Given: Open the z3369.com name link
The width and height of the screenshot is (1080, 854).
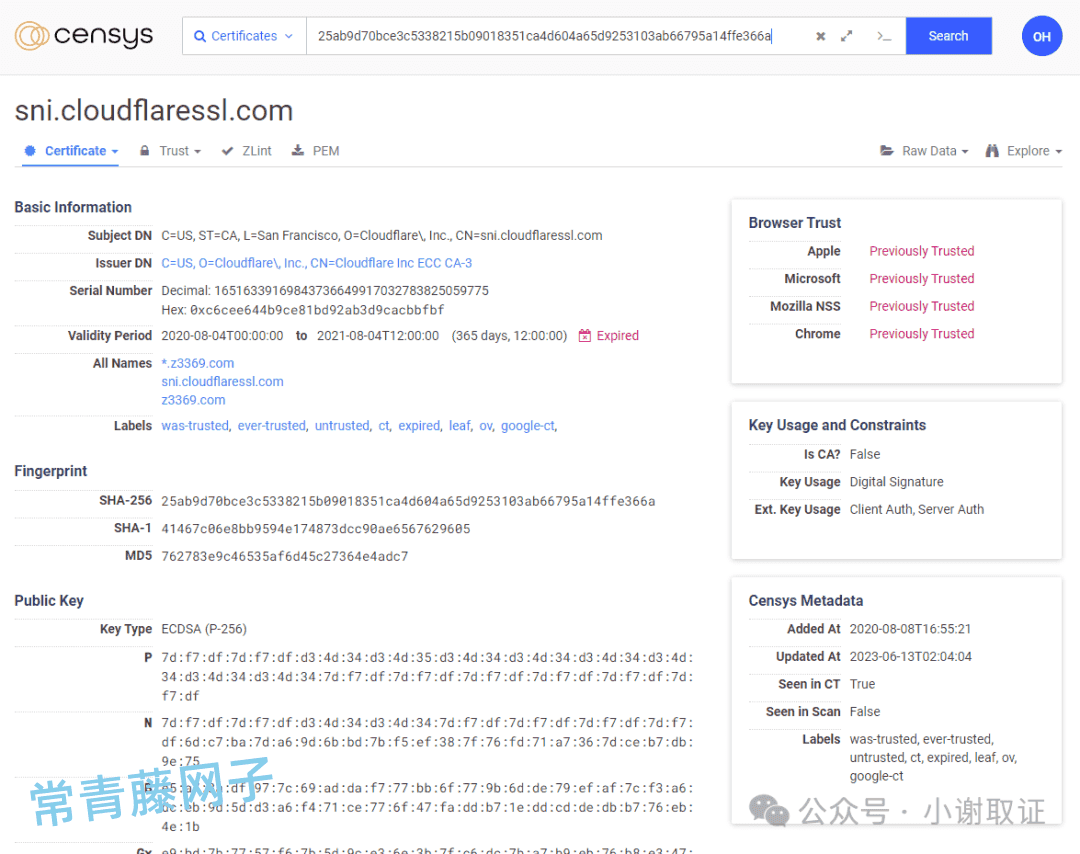Looking at the screenshot, I should click(193, 400).
